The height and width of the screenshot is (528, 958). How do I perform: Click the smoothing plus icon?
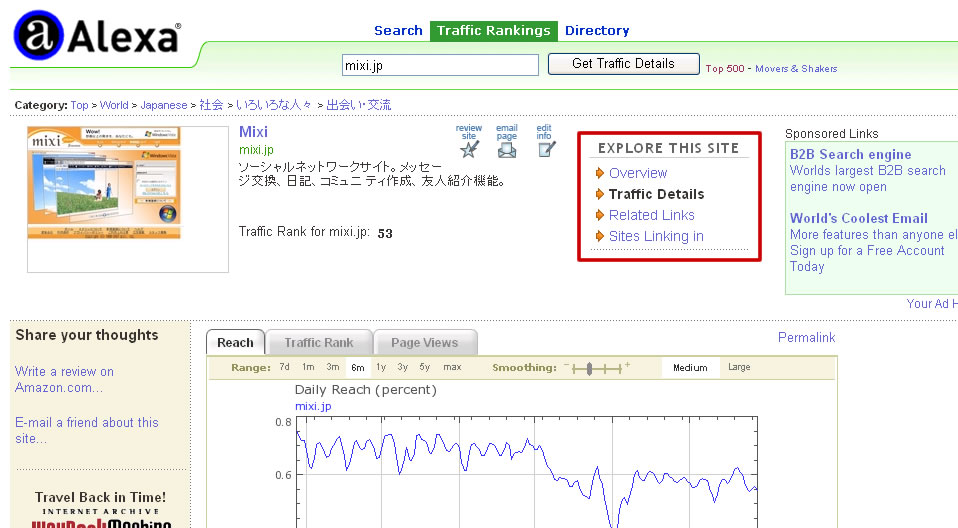click(x=628, y=367)
